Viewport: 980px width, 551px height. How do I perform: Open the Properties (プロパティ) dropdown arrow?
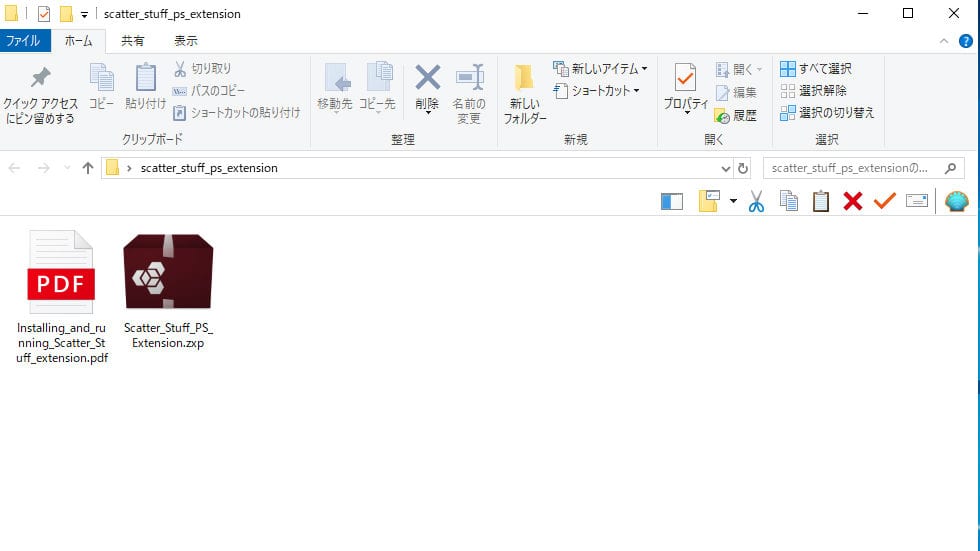click(687, 113)
